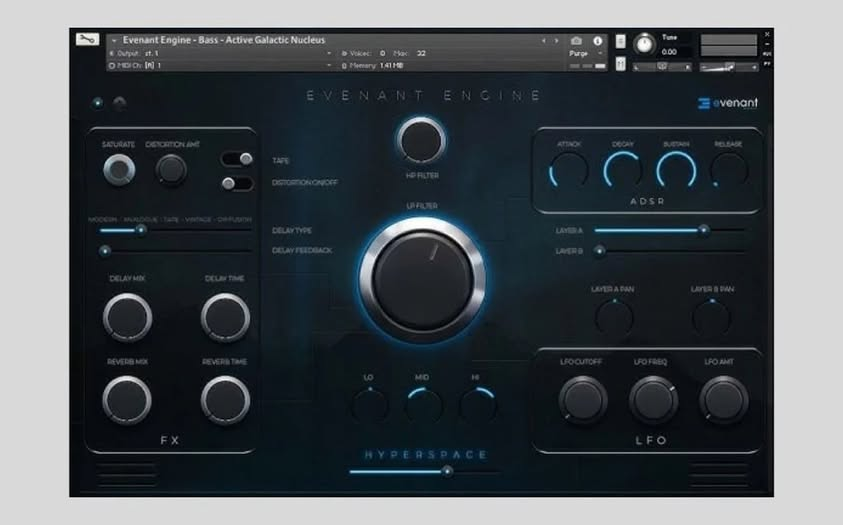
Task: Toggle the glowing blue page dot at top-left
Action: (97, 101)
